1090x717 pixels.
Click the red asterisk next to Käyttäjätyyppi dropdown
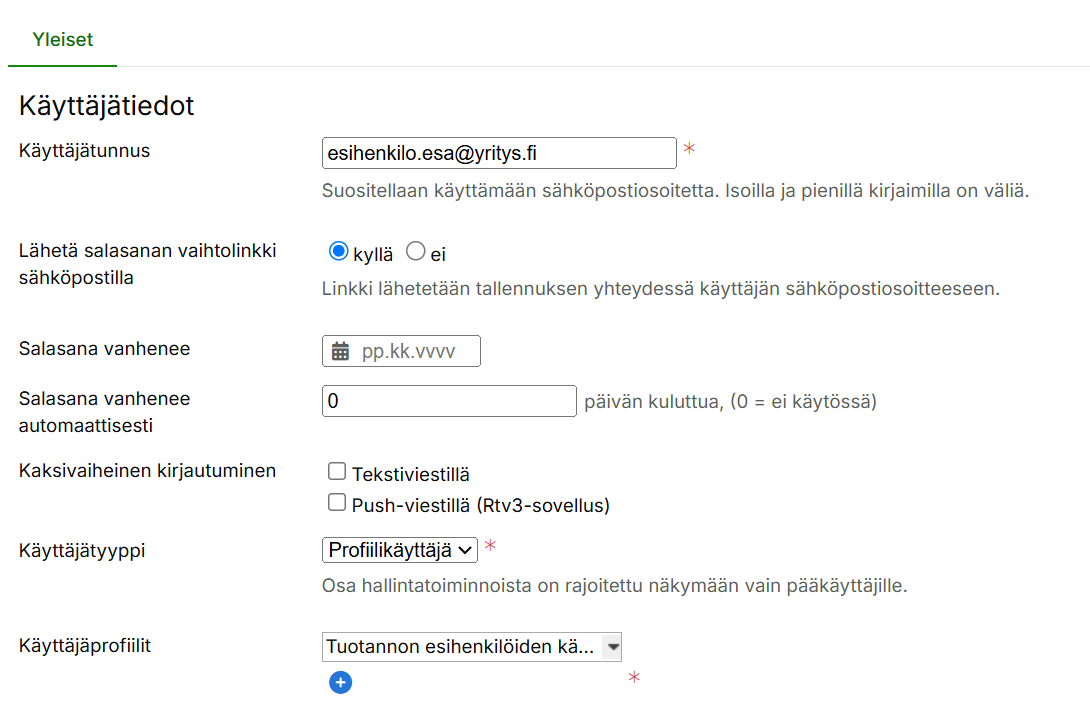tap(490, 546)
